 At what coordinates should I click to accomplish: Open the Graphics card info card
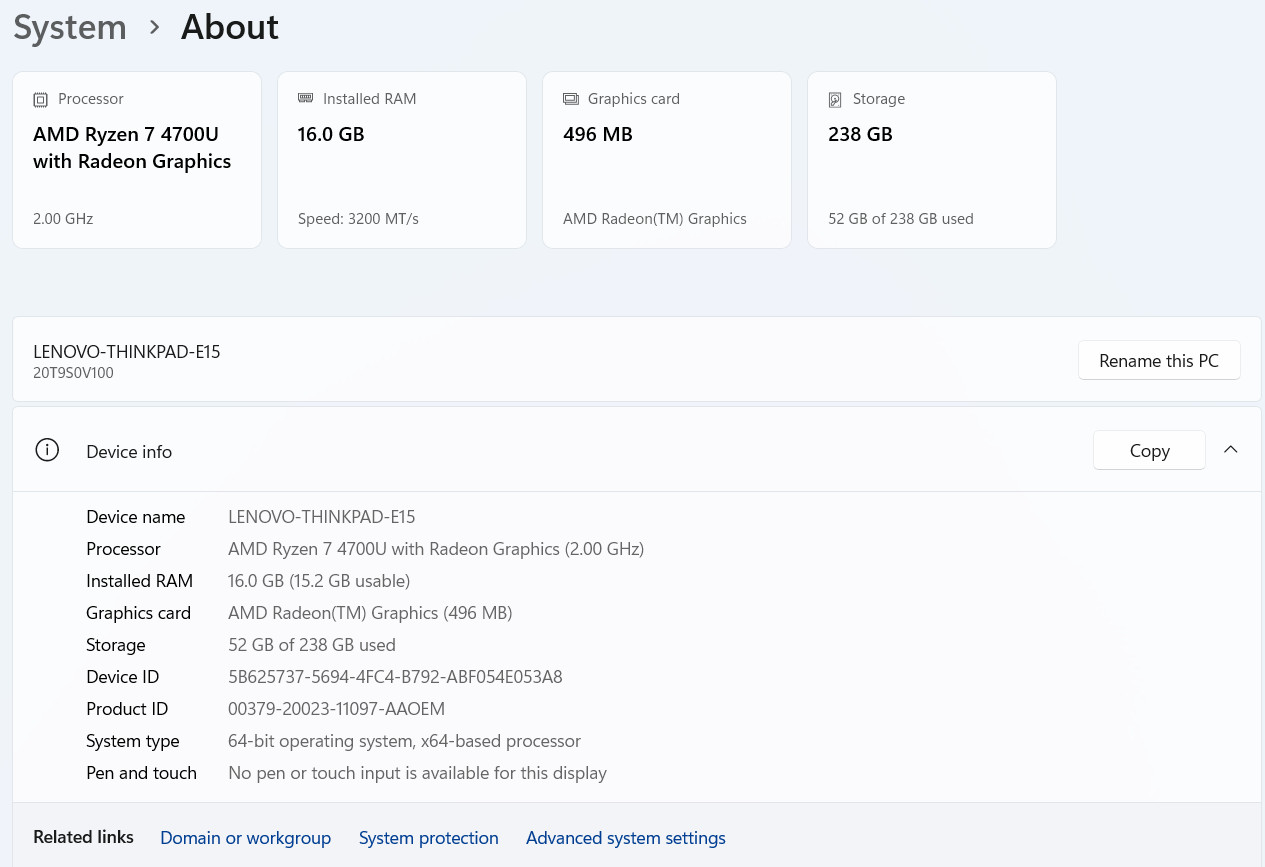tap(667, 160)
